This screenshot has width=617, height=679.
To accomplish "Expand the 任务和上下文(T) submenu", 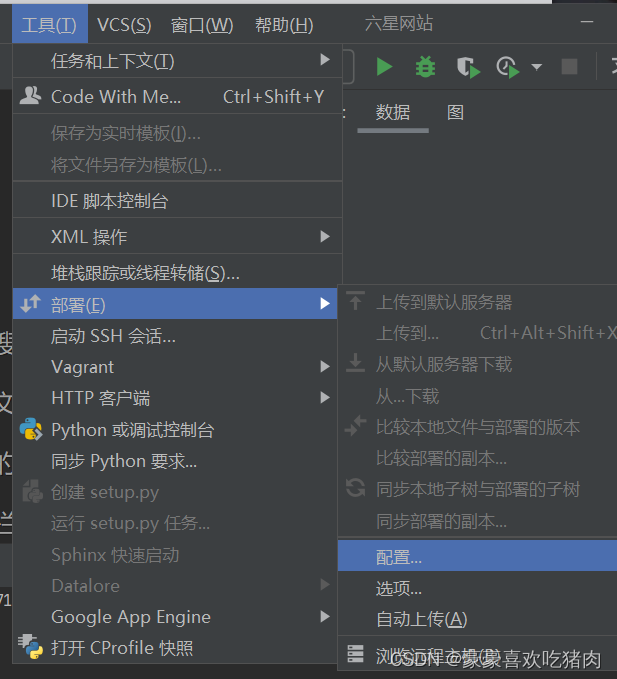I will [178, 61].
